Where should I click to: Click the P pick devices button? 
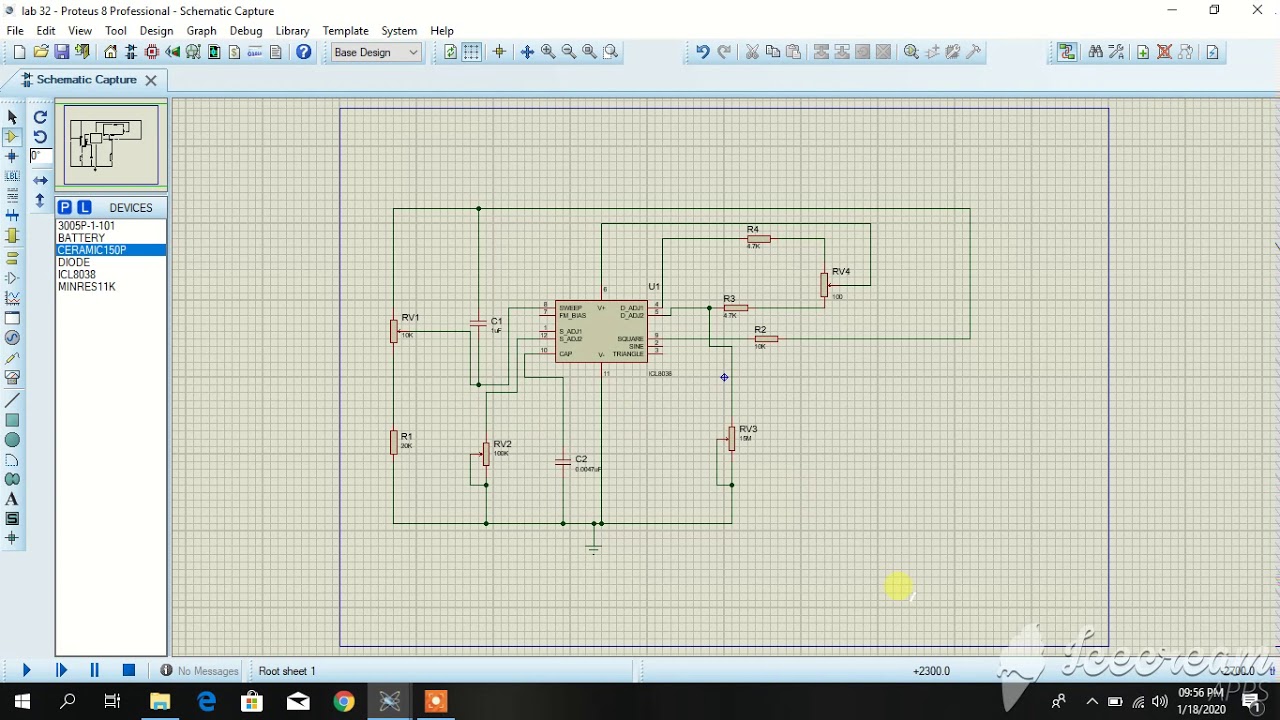tap(64, 207)
